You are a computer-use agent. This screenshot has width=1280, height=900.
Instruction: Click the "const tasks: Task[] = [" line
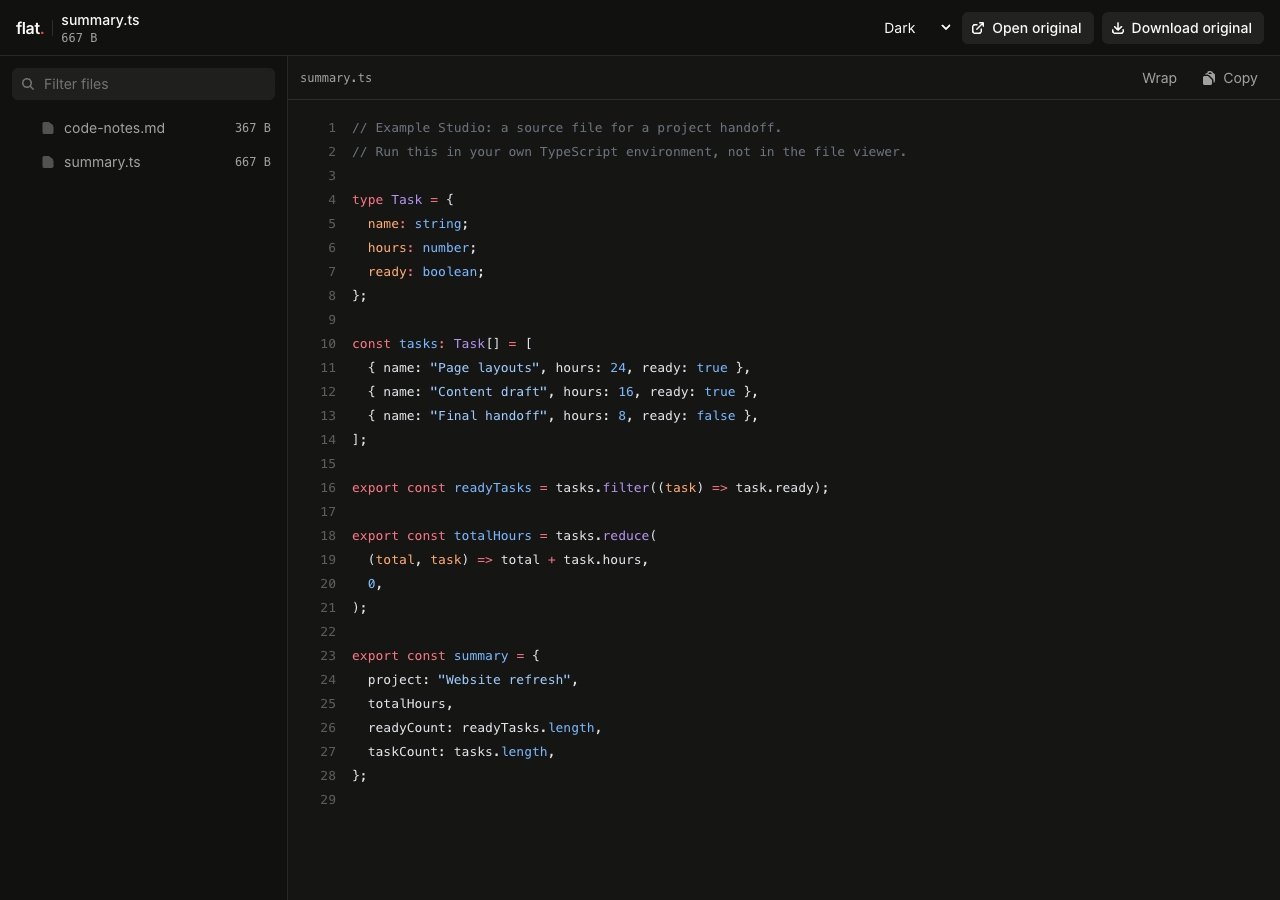pos(442,344)
